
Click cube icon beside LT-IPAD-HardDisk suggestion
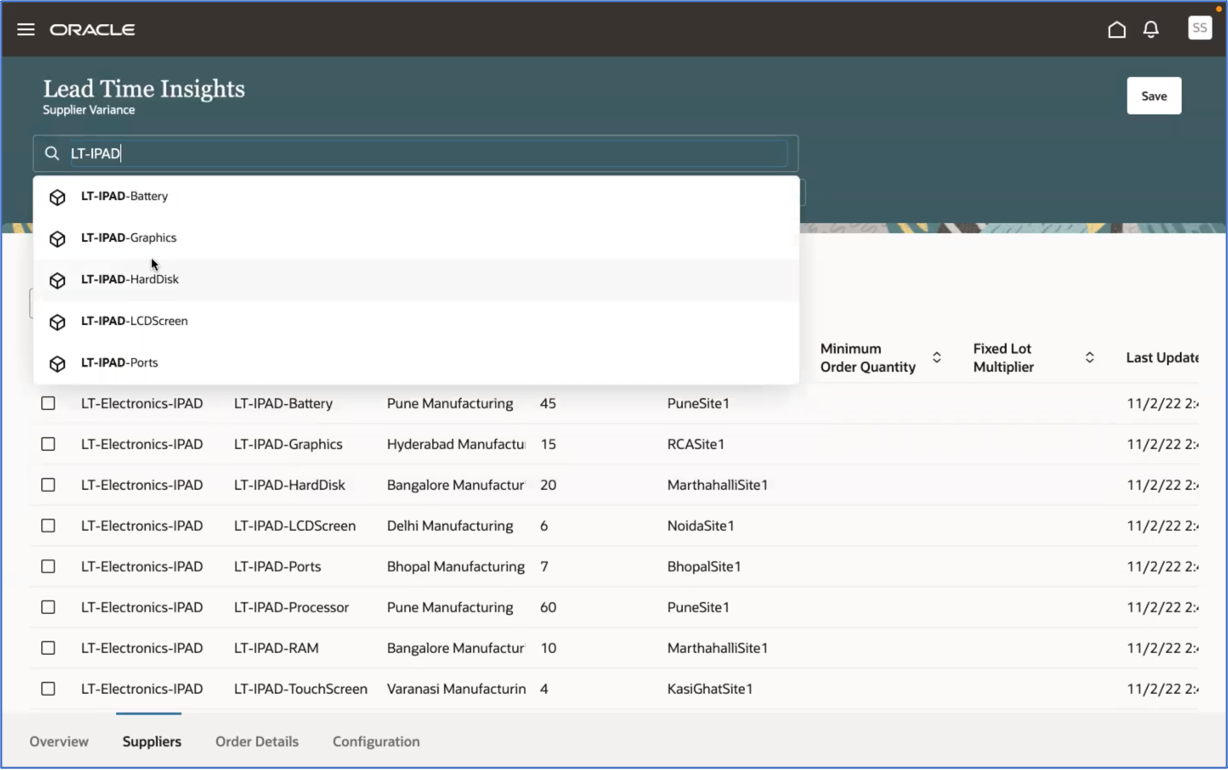click(58, 280)
